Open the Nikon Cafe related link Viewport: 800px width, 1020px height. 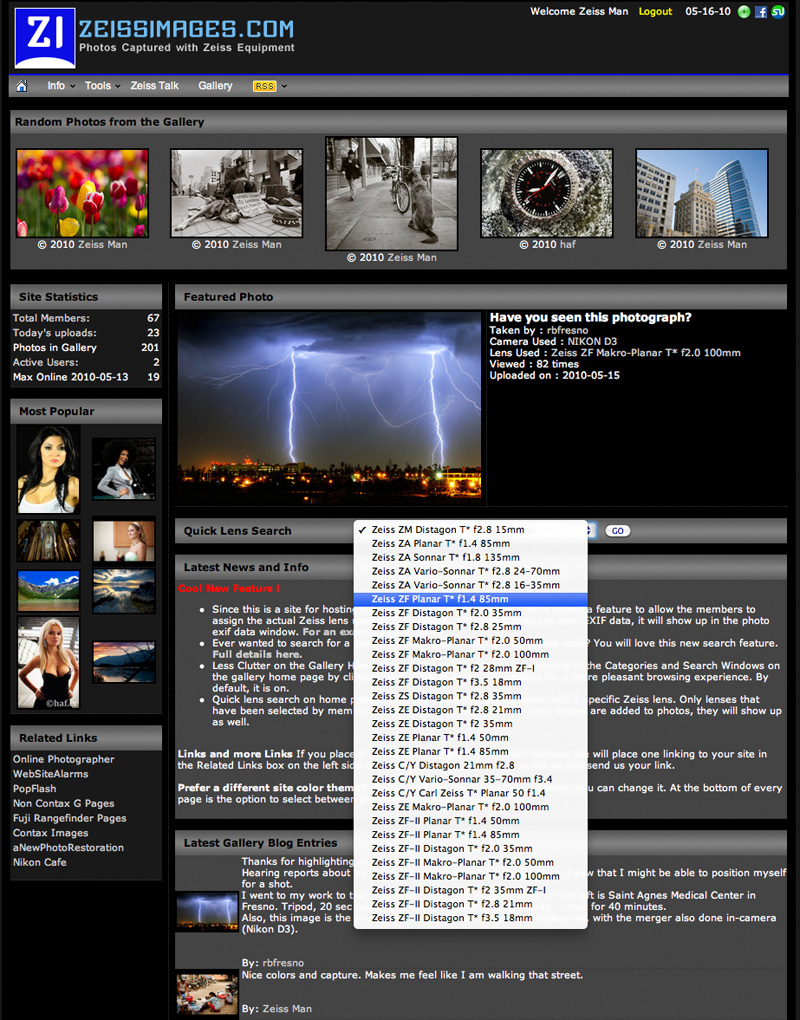(x=39, y=862)
